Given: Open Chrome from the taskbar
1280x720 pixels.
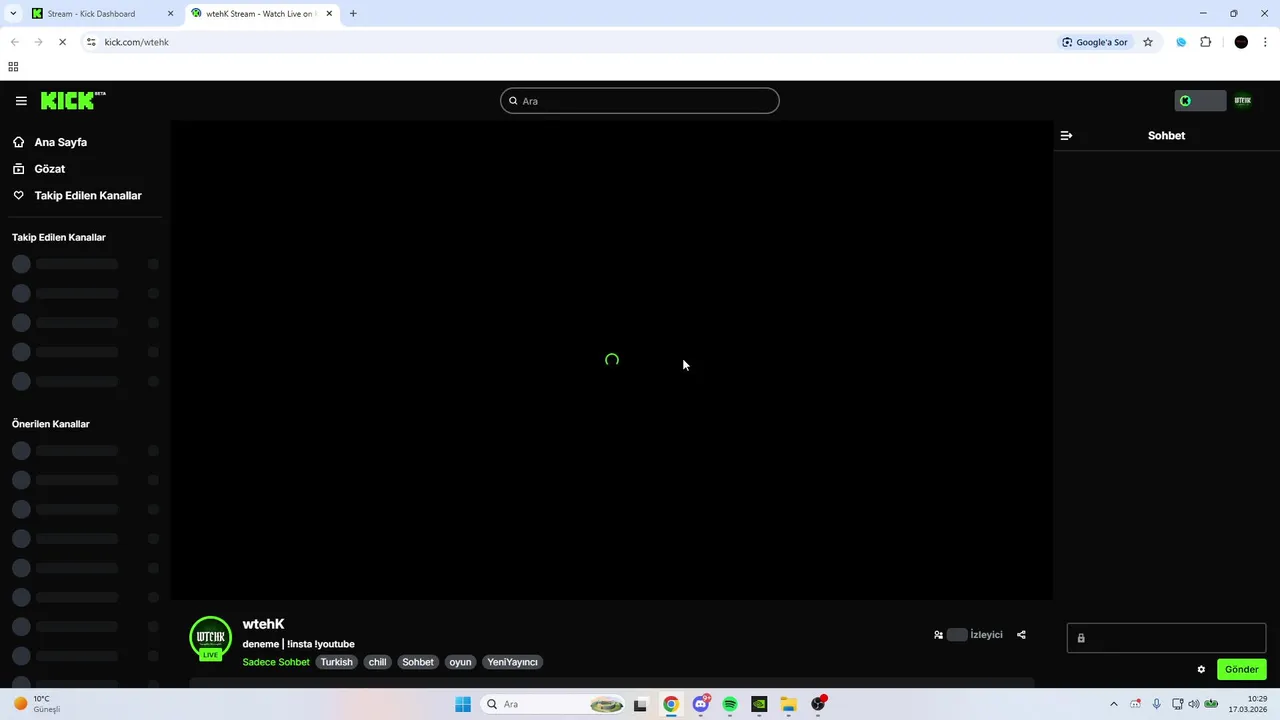Looking at the screenshot, I should coord(671,704).
